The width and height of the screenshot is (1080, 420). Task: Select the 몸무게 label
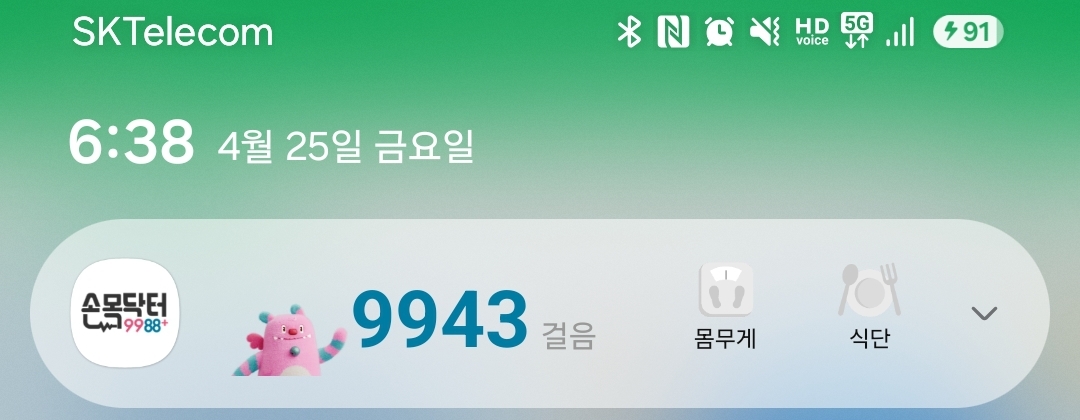(725, 339)
